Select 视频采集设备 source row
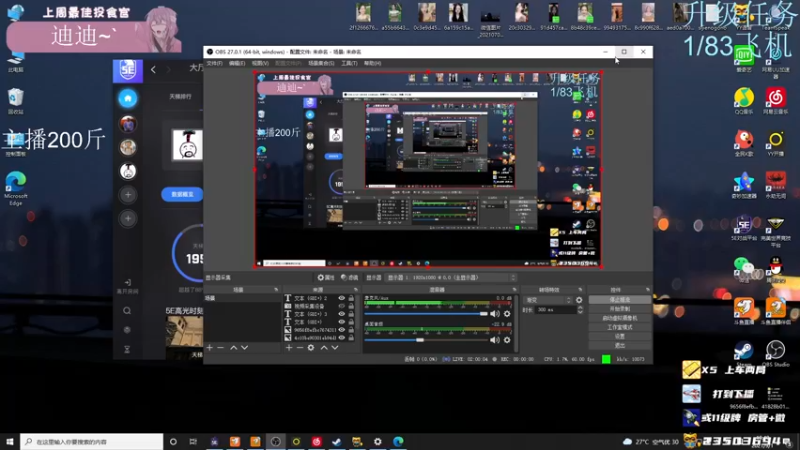 point(320,306)
